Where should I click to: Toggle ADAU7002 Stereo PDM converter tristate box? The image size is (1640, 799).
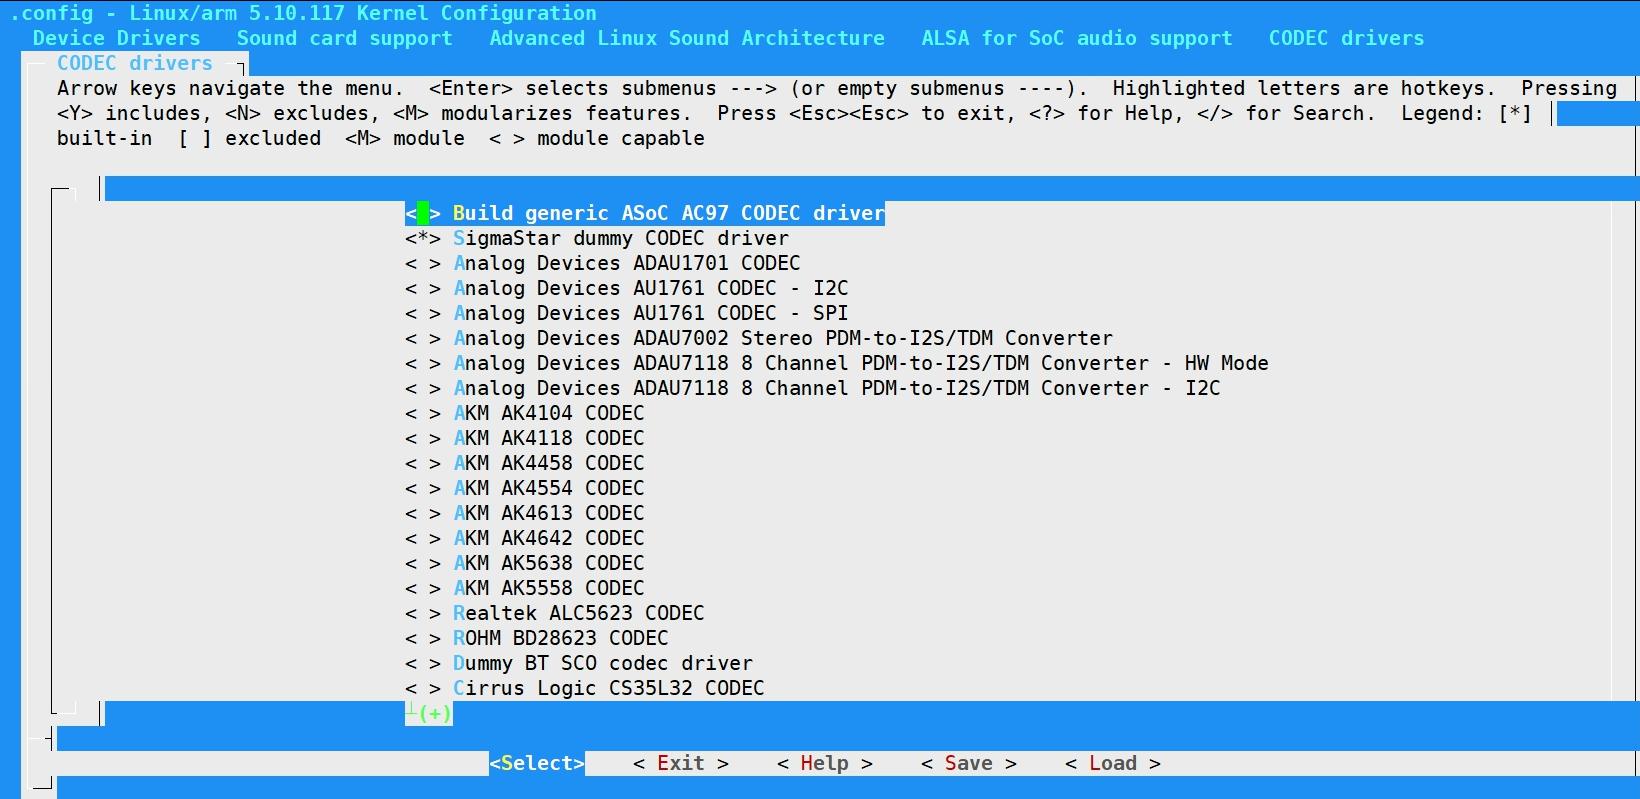tap(423, 338)
